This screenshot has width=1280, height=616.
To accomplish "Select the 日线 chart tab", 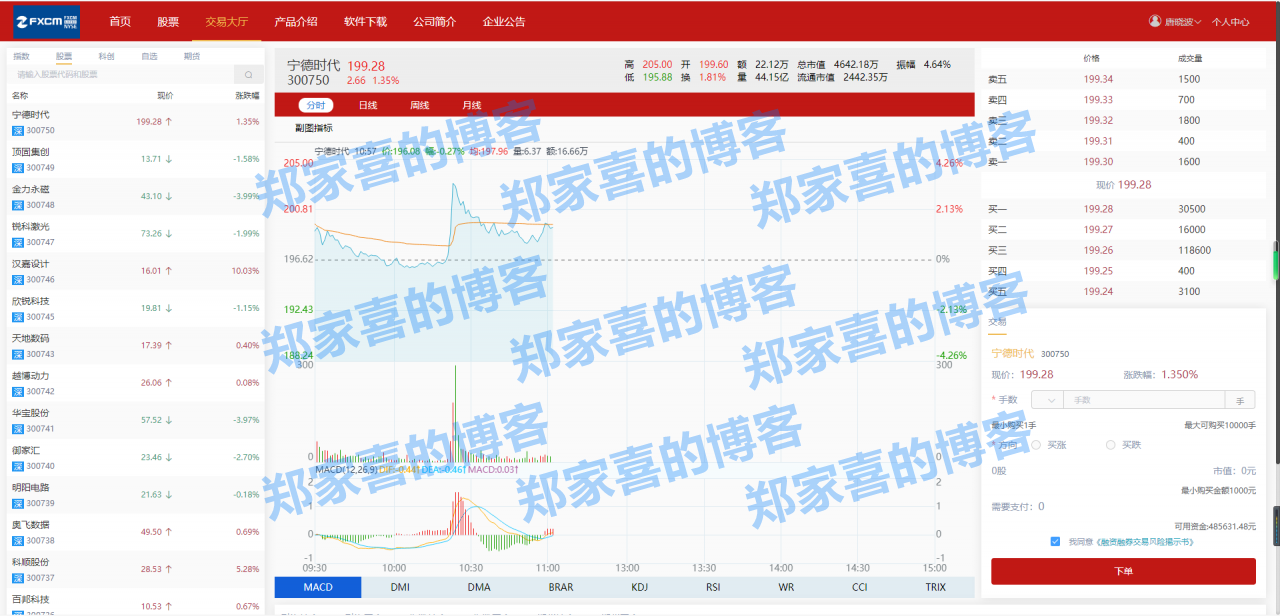I will [368, 105].
